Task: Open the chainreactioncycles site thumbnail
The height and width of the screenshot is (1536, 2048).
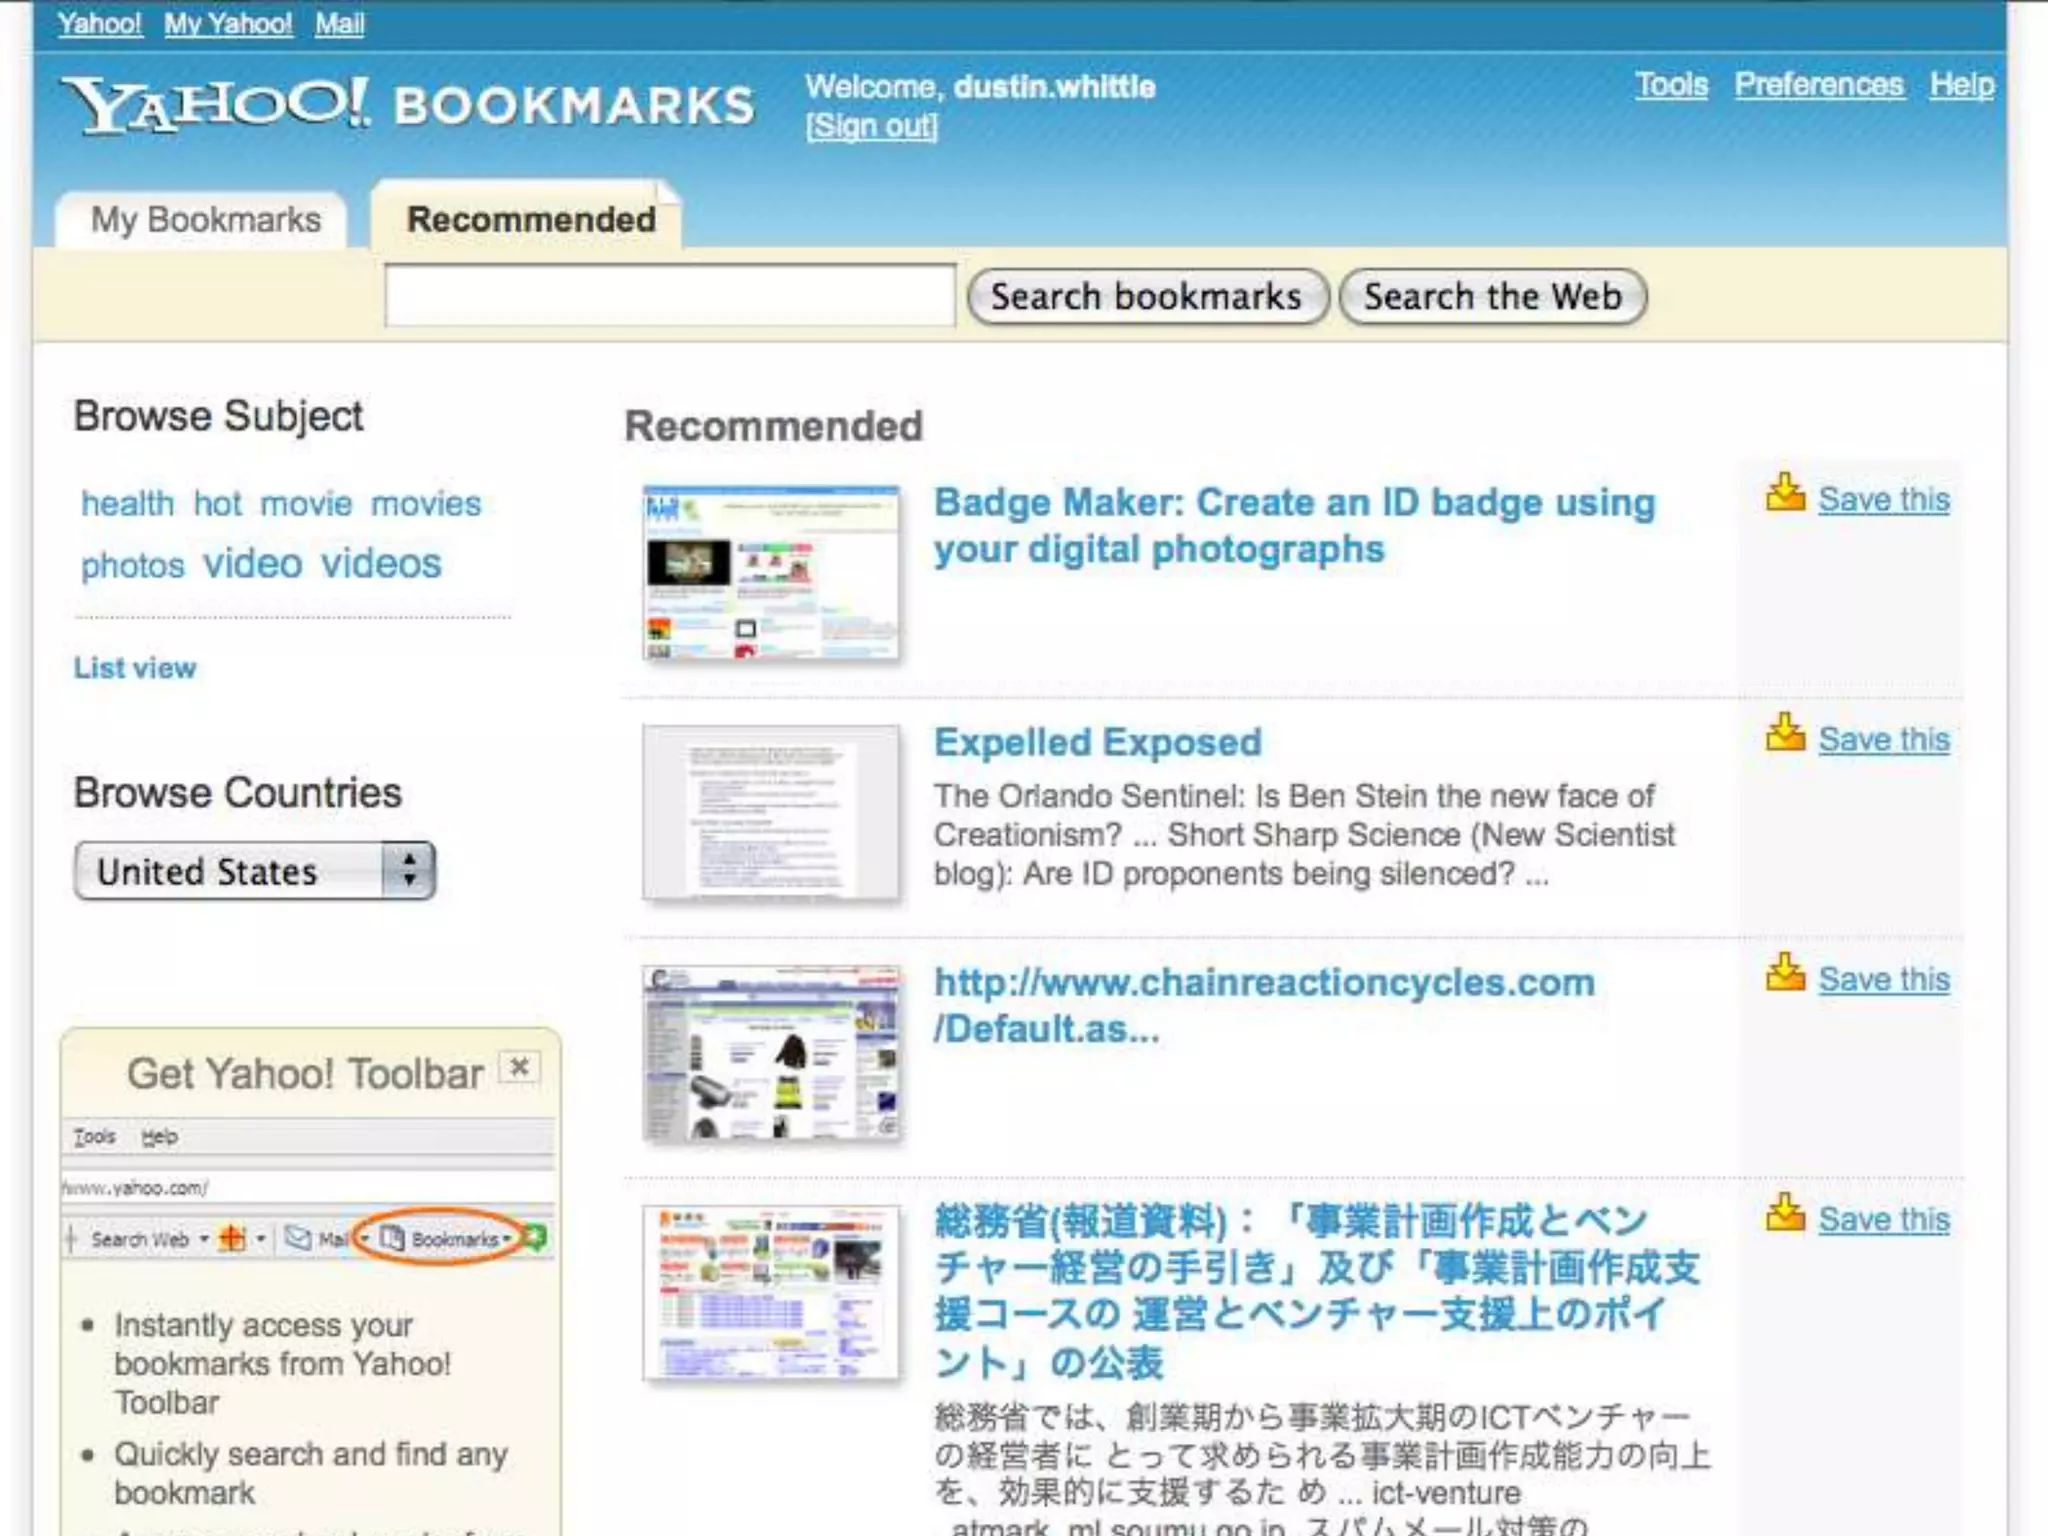Action: click(x=770, y=1053)
